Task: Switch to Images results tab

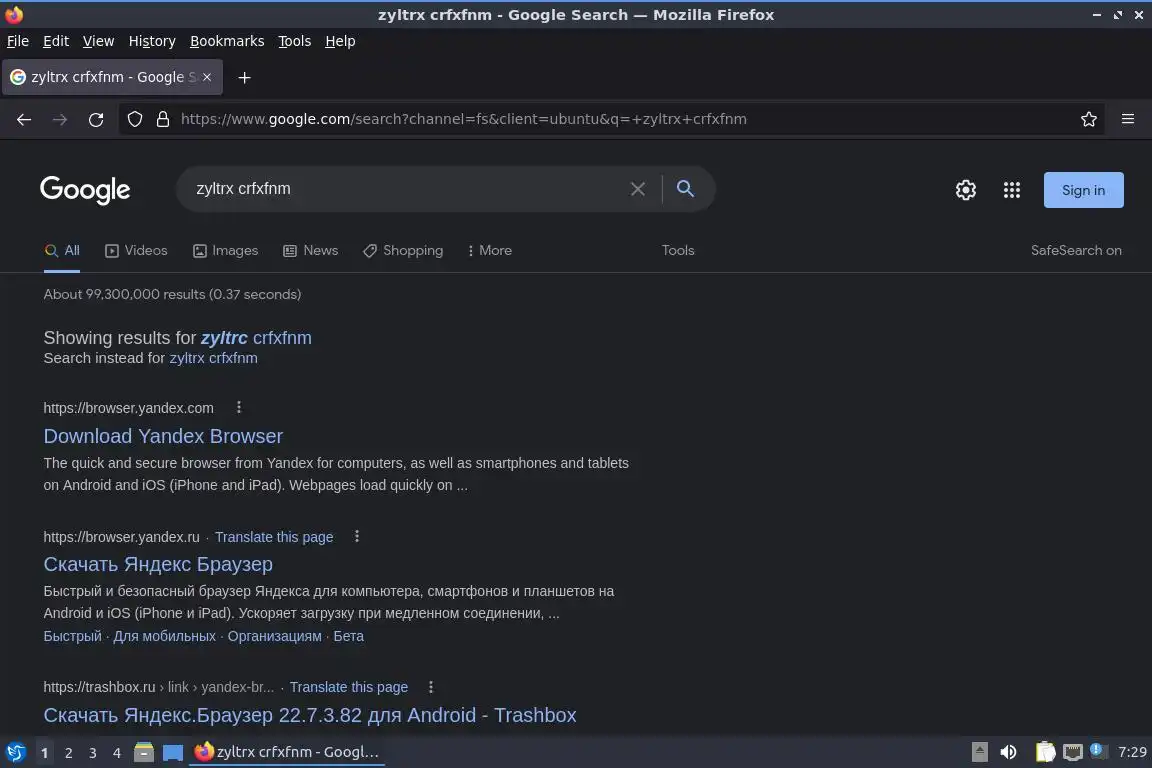Action: click(x=226, y=251)
